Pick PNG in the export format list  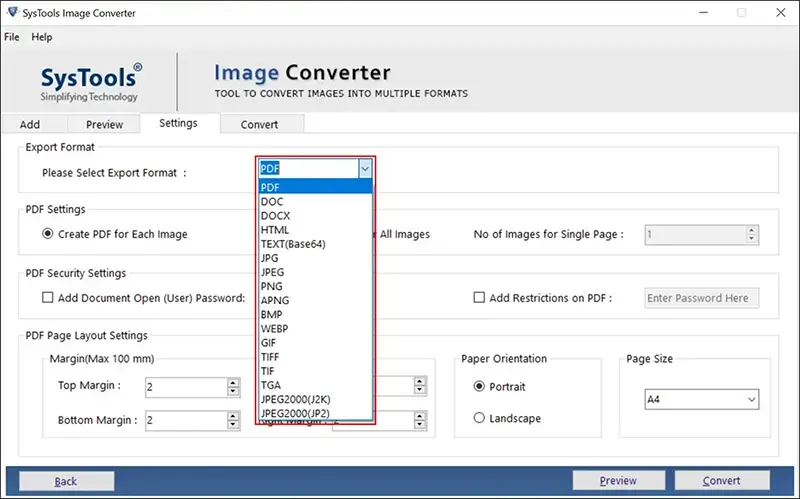click(270, 285)
